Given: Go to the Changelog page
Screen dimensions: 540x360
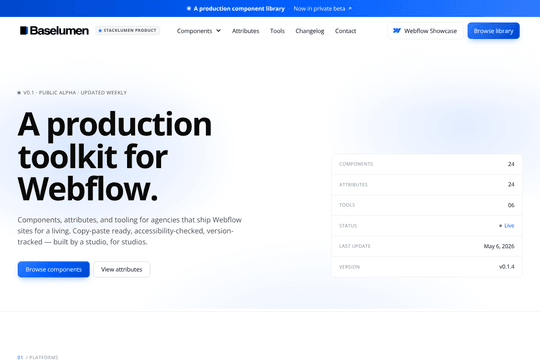Looking at the screenshot, I should coord(310,31).
